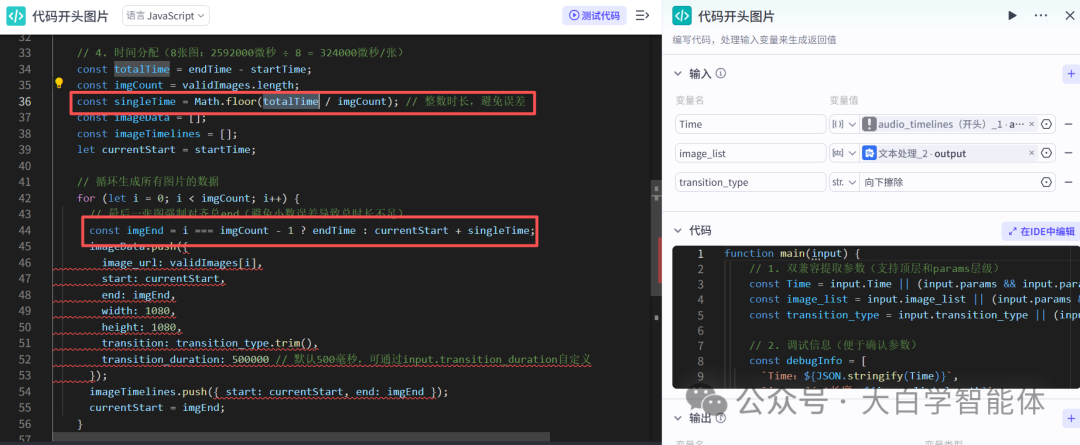Click the 变量值 column header label
The width and height of the screenshot is (1080, 445).
tap(844, 100)
